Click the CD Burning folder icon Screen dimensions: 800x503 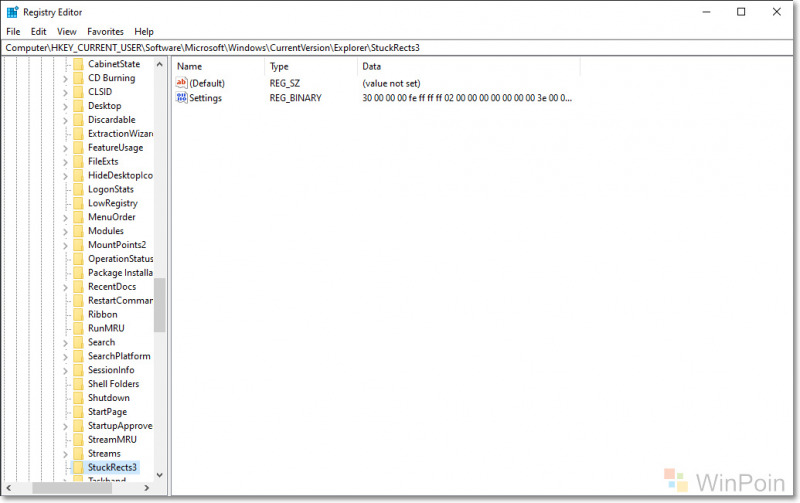pyautogui.click(x=78, y=78)
